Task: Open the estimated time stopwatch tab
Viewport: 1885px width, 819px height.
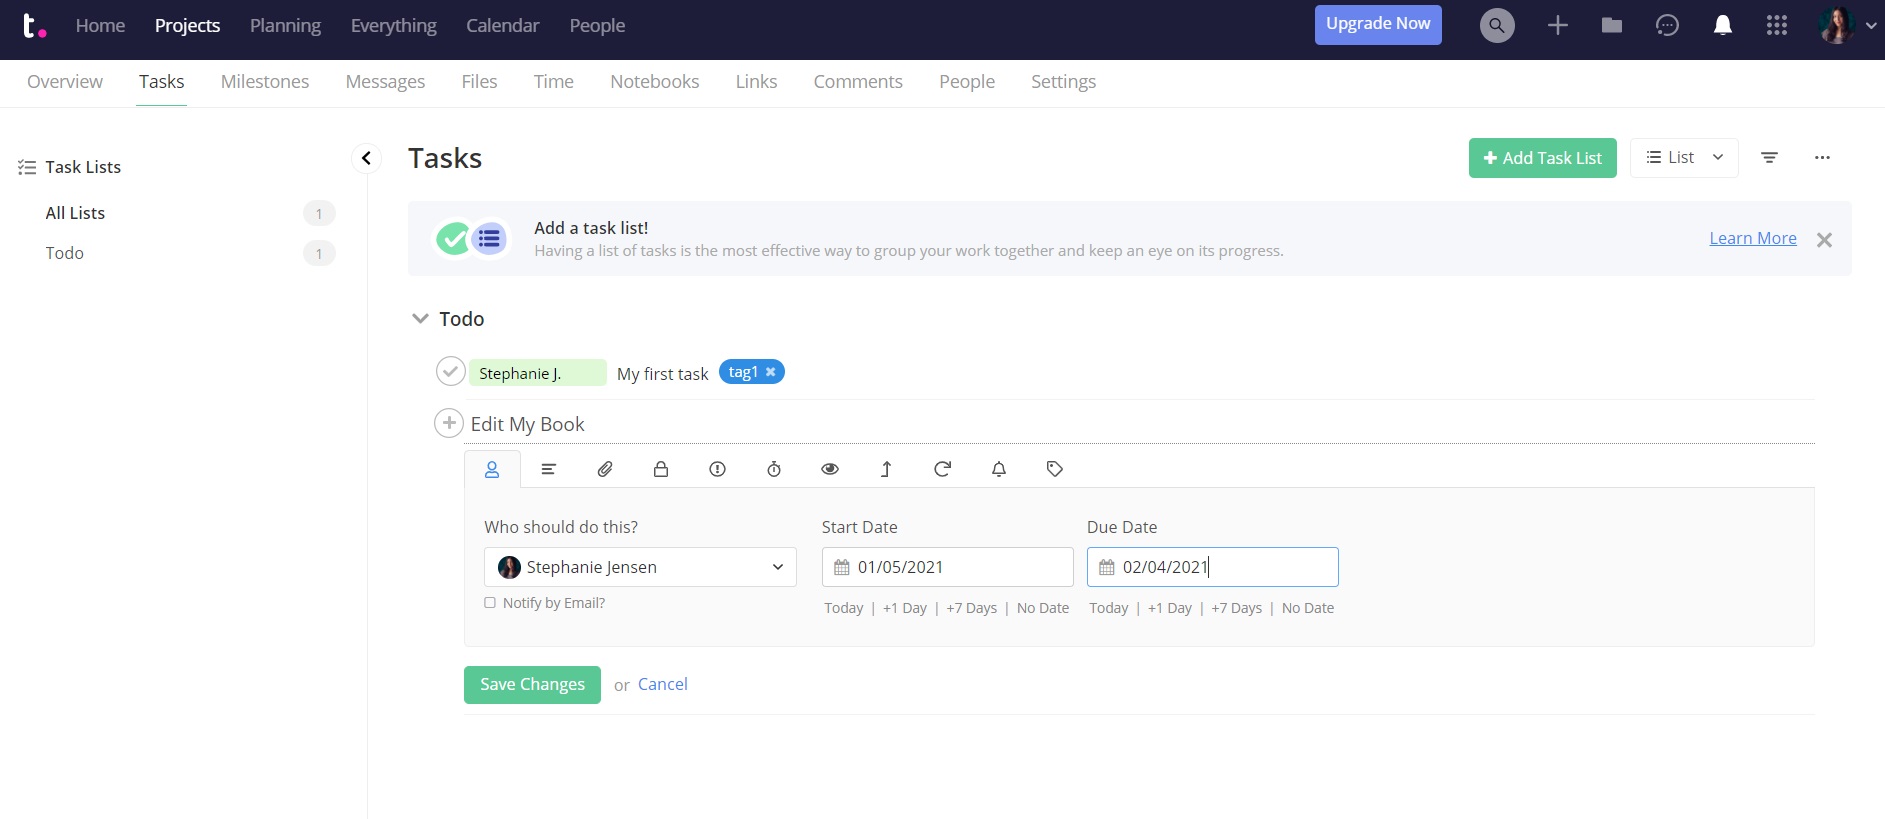Action: coord(774,469)
